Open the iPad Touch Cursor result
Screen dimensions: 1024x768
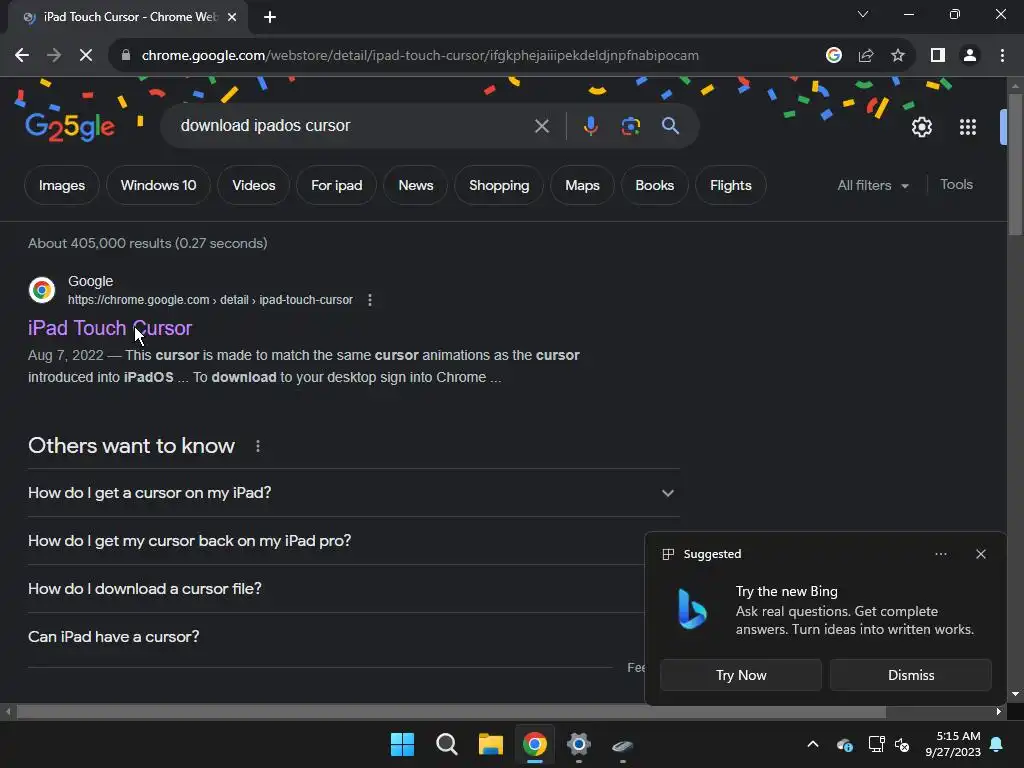pyautogui.click(x=110, y=328)
